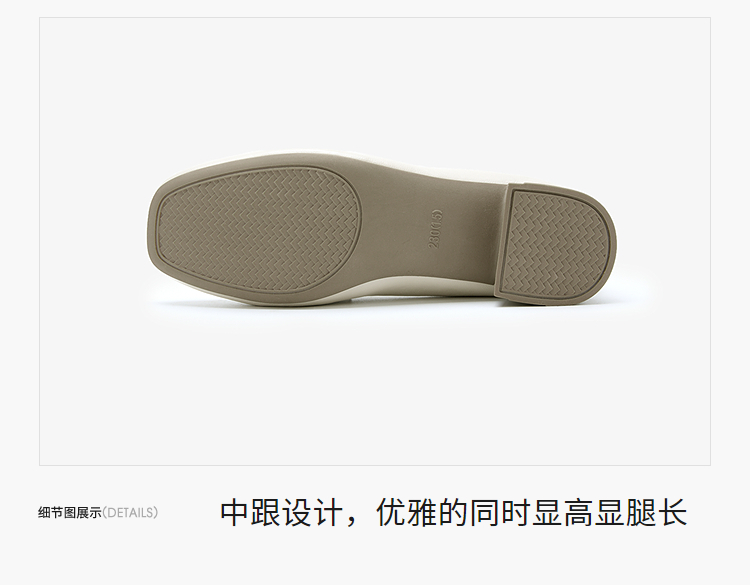
Task: Select the heel's zigzag tread block
Action: click(x=555, y=242)
